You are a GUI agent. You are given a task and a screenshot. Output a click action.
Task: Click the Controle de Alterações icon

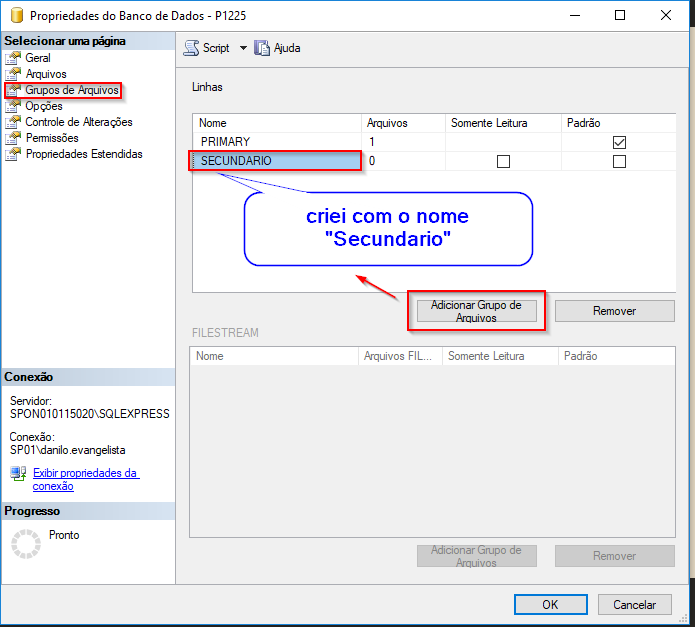[13, 122]
